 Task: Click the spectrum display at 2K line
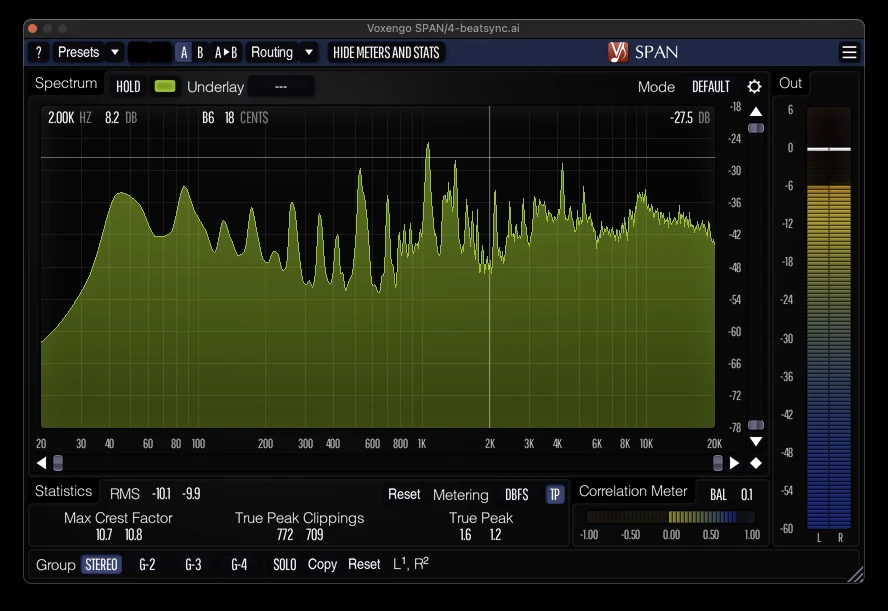click(x=490, y=266)
